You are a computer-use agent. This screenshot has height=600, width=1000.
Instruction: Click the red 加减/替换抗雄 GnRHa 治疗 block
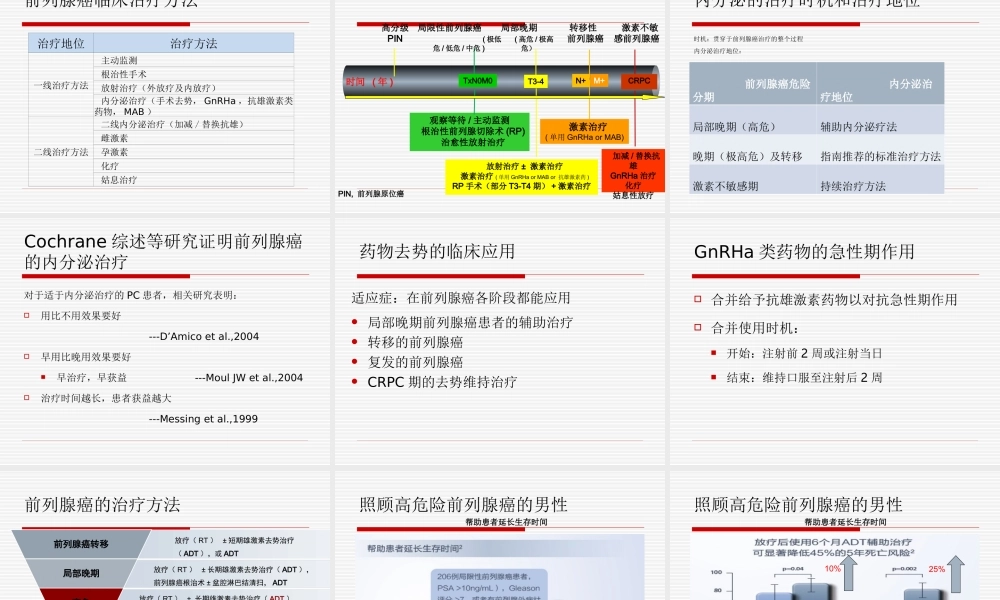[633, 169]
